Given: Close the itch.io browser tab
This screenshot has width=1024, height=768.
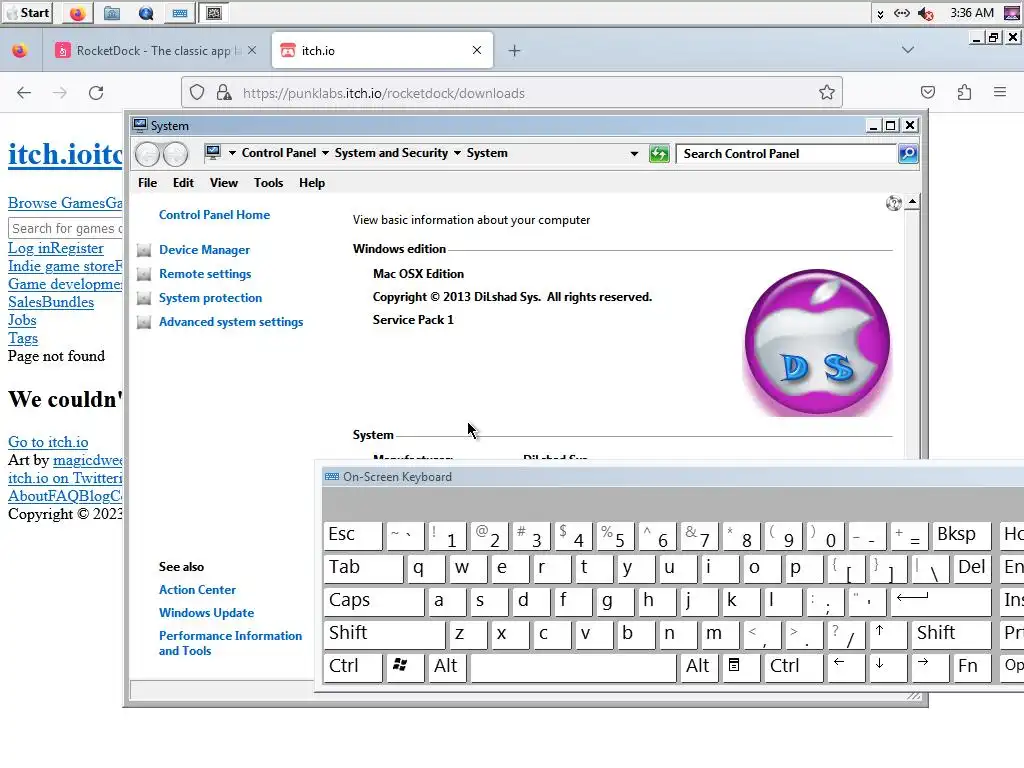Looking at the screenshot, I should tap(477, 50).
